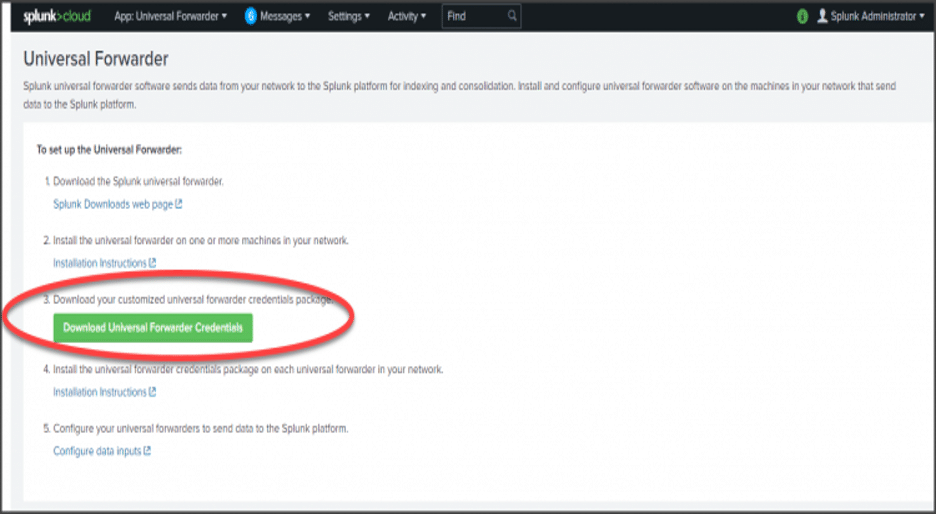
Task: Open the Configure data inputs link
Action: tap(97, 451)
